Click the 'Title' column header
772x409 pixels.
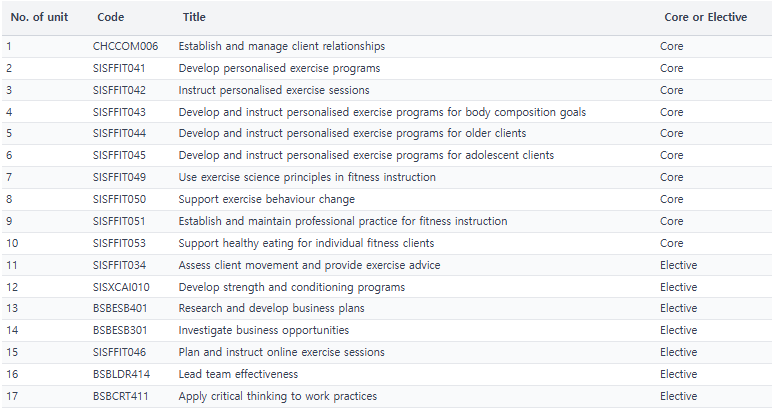[194, 17]
